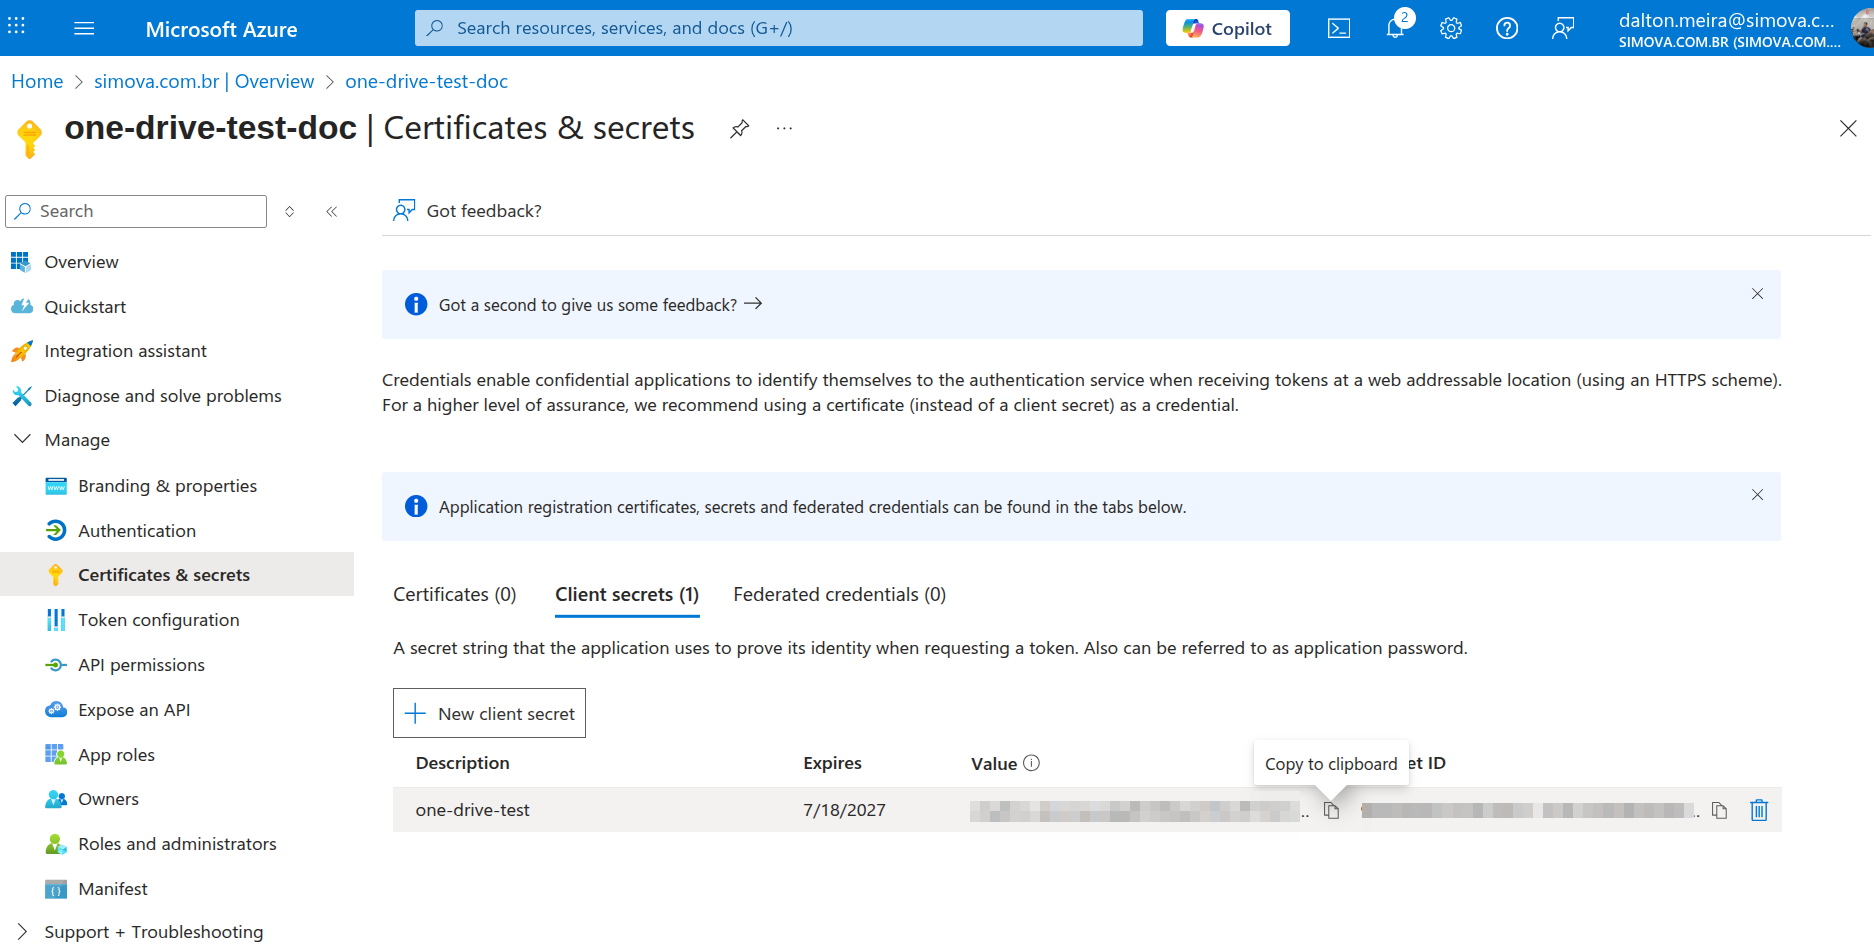Click the sidebar Search field
The height and width of the screenshot is (945, 1874).
point(136,211)
